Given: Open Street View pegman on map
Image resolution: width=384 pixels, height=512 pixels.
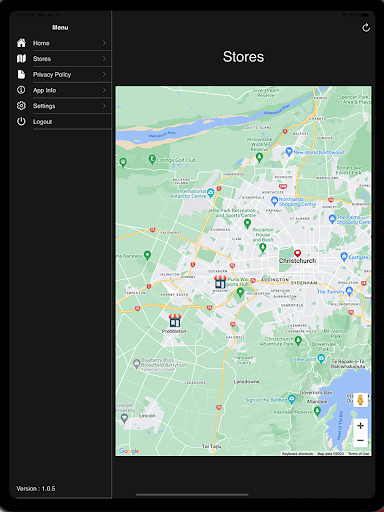Looking at the screenshot, I should (360, 400).
